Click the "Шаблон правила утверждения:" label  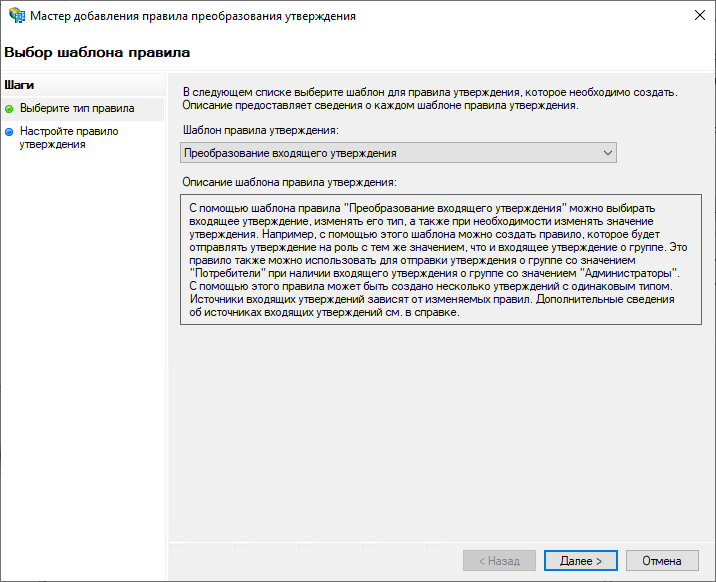(x=261, y=130)
